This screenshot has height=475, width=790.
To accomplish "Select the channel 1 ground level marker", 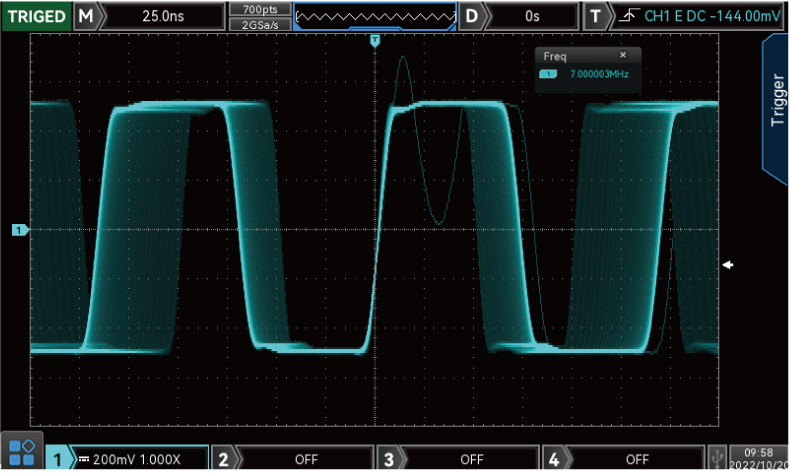I will coord(20,230).
